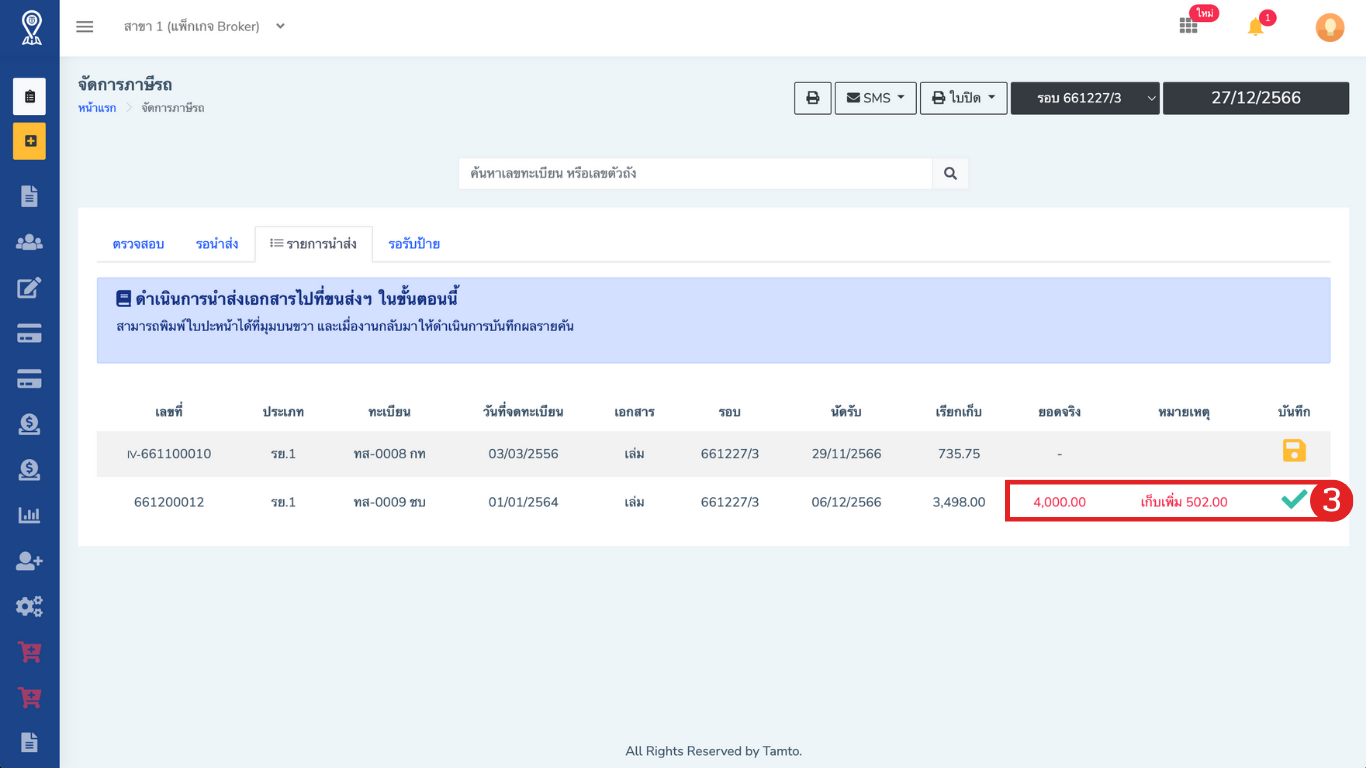
Task: Click plate number ทส-0008 กท
Action: point(389,454)
